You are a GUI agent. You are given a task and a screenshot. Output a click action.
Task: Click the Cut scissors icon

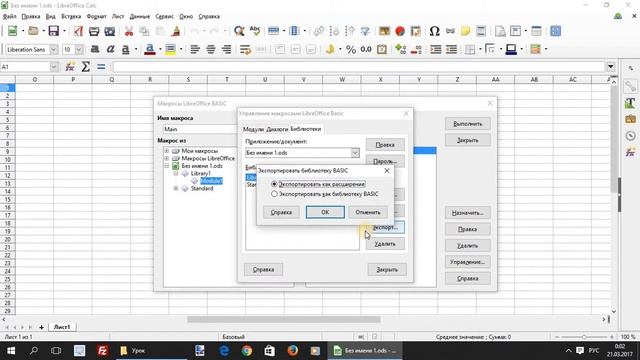[129, 31]
